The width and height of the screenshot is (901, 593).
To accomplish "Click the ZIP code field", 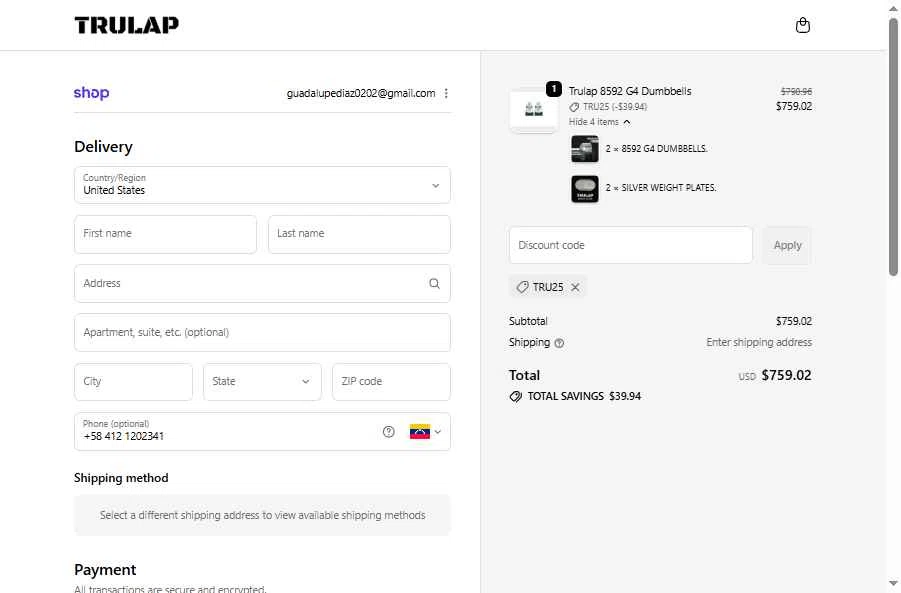I will tap(391, 382).
